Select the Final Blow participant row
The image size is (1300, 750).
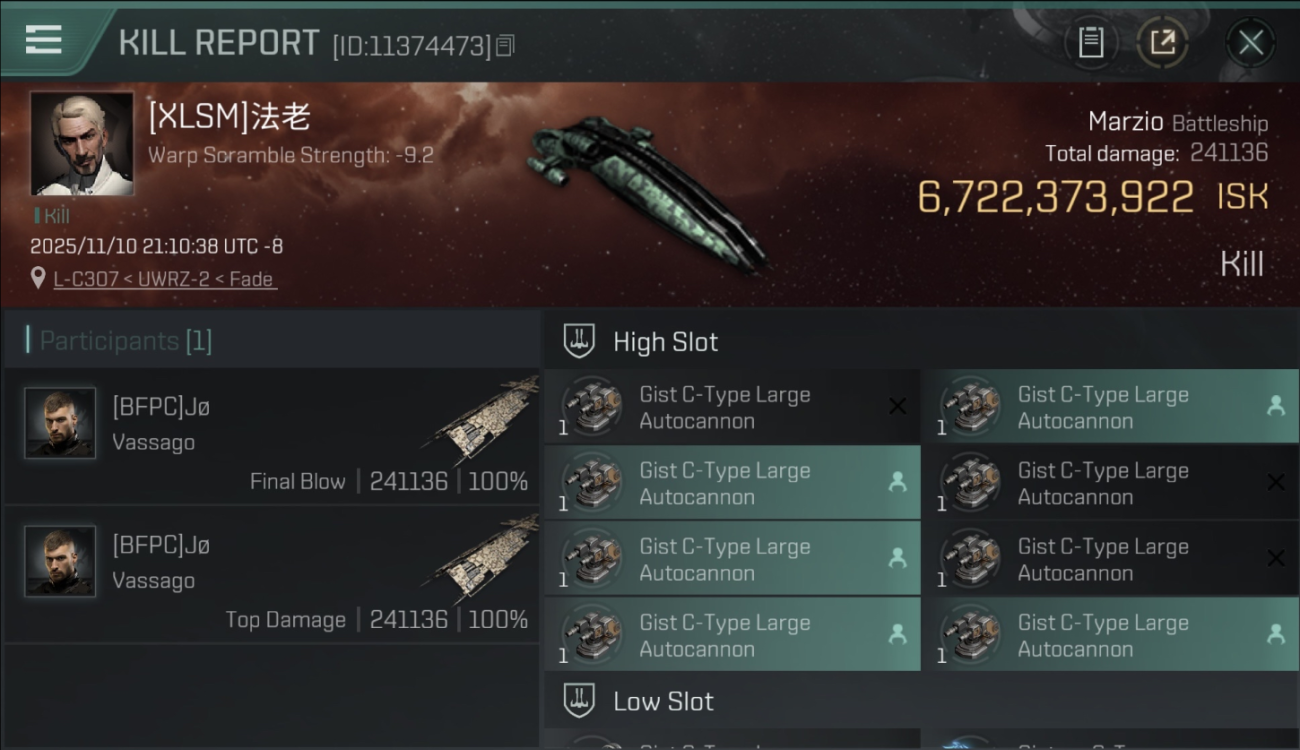[x=272, y=436]
